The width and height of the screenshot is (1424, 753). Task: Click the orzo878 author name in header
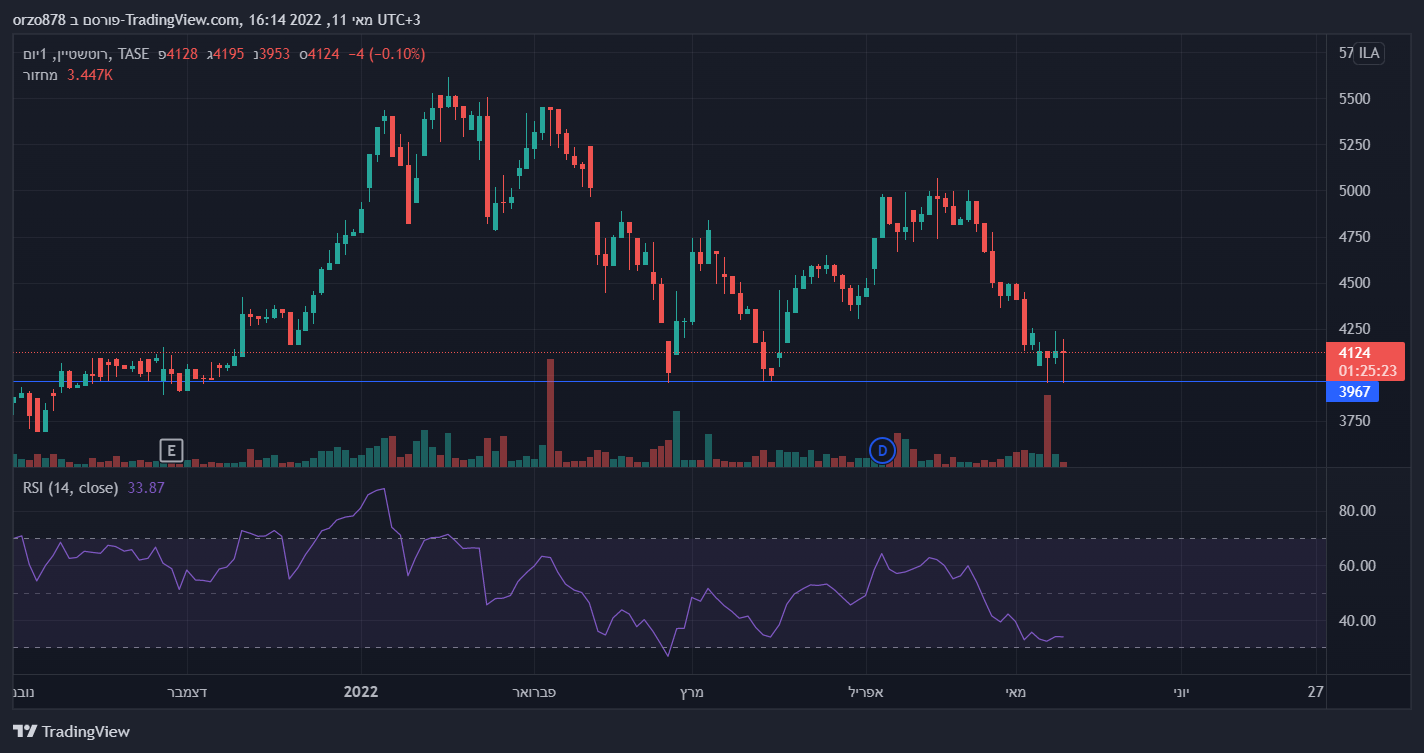[40, 20]
